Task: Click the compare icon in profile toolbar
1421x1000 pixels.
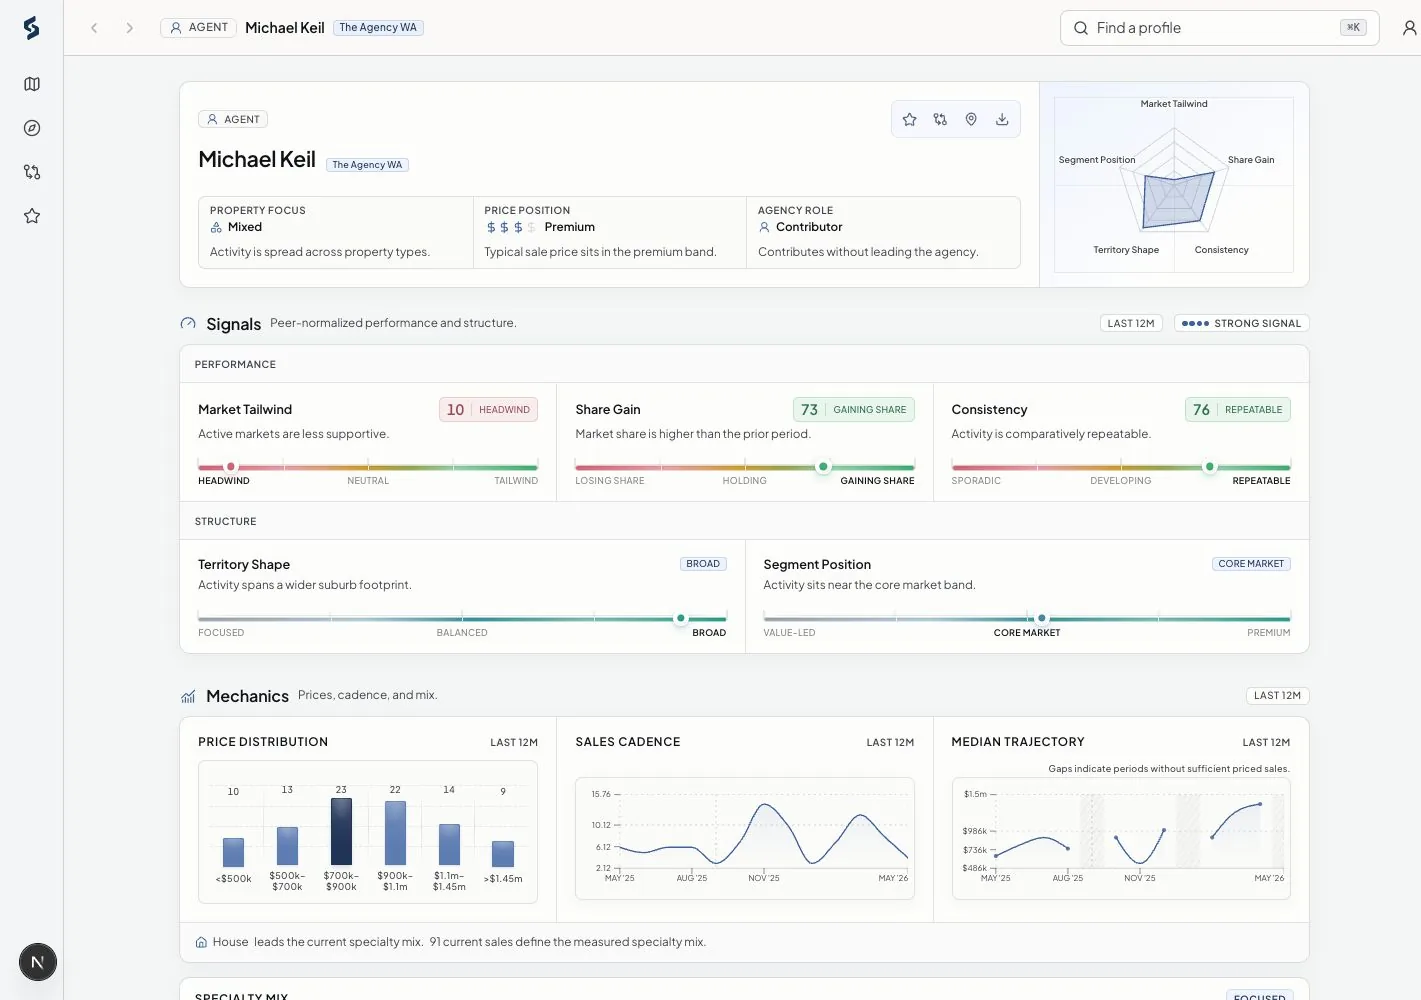Action: click(x=940, y=119)
